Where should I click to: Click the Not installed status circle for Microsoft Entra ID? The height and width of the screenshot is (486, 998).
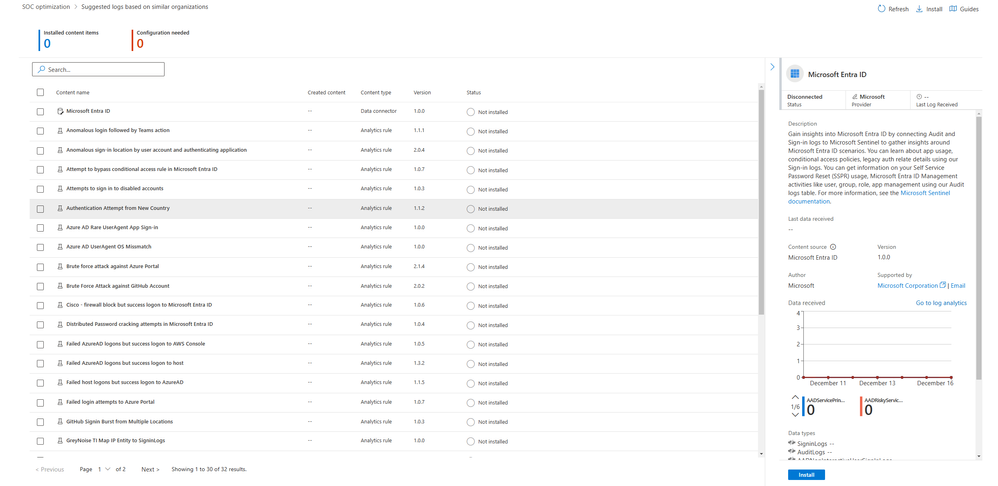(470, 112)
